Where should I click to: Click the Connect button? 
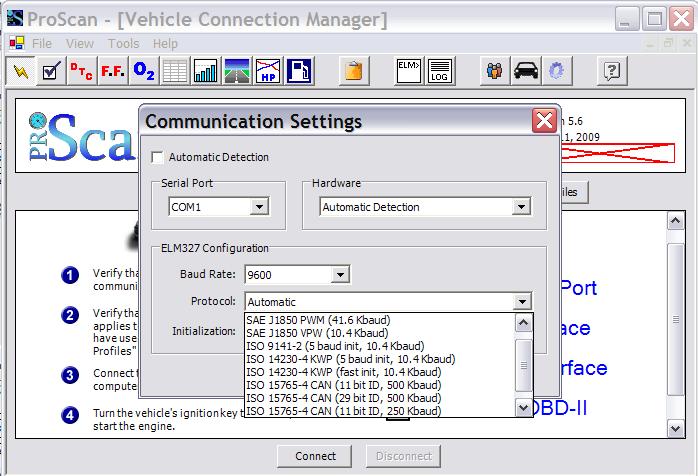(315, 456)
